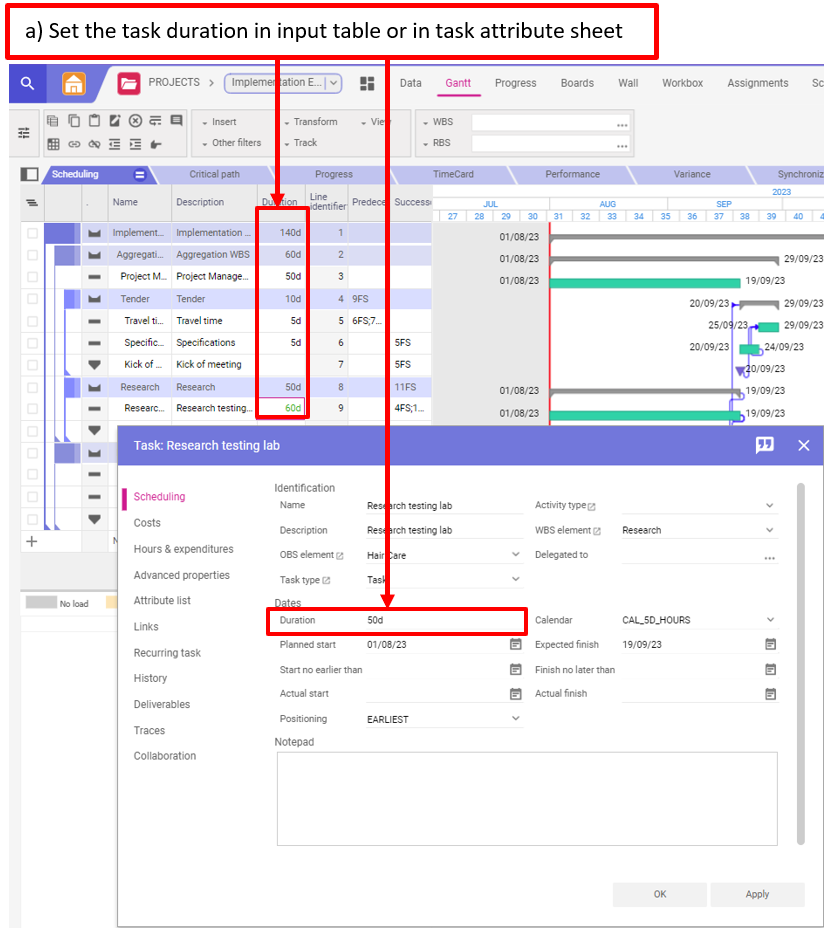827x930 pixels.
Task: Tick the checkbox for Travel time row
Action: point(33,321)
